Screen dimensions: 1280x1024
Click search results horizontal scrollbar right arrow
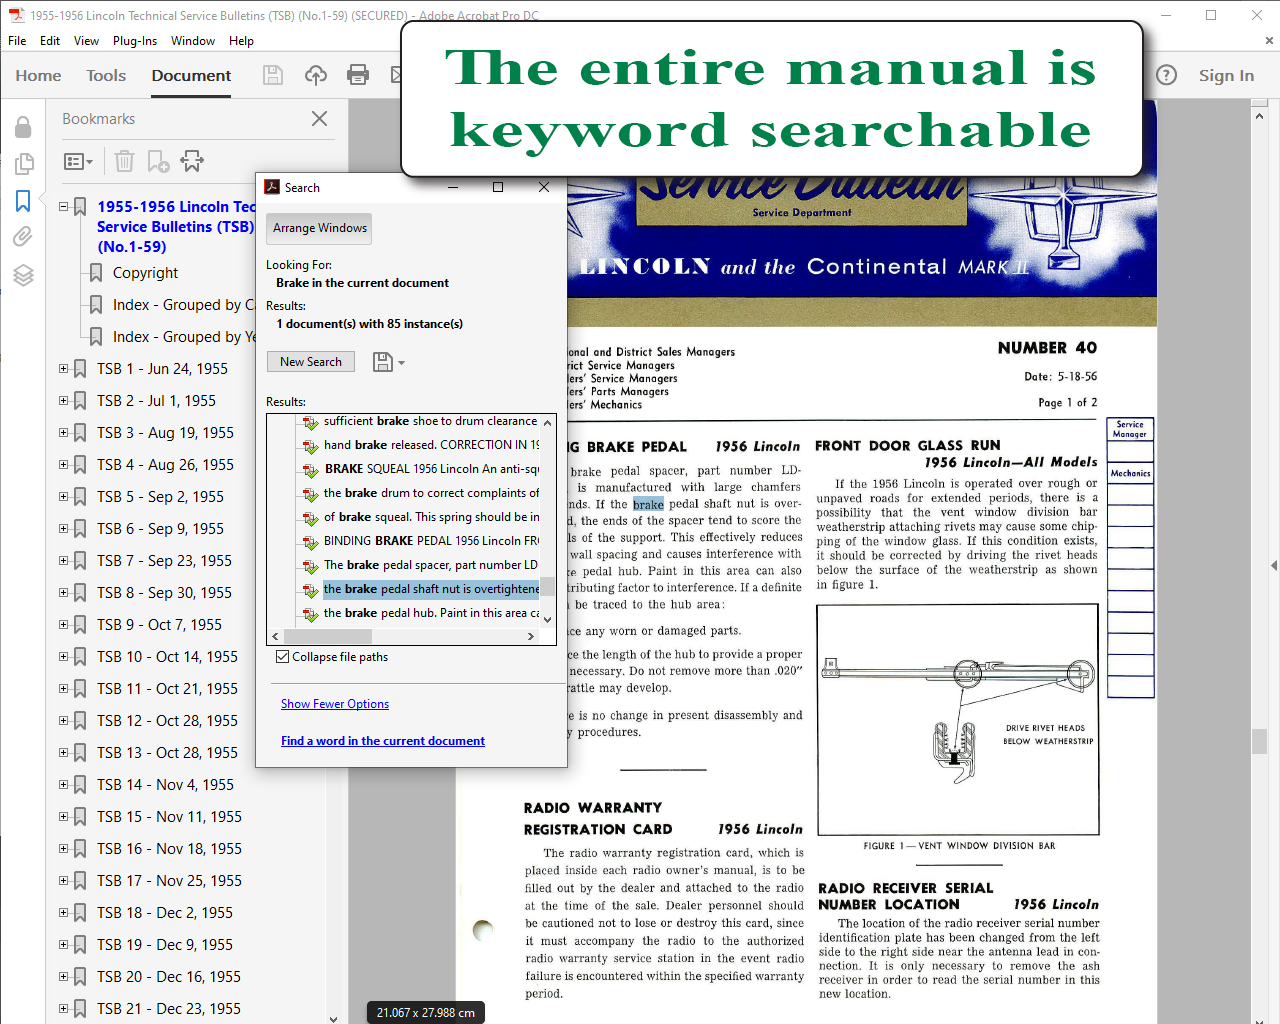tap(531, 636)
